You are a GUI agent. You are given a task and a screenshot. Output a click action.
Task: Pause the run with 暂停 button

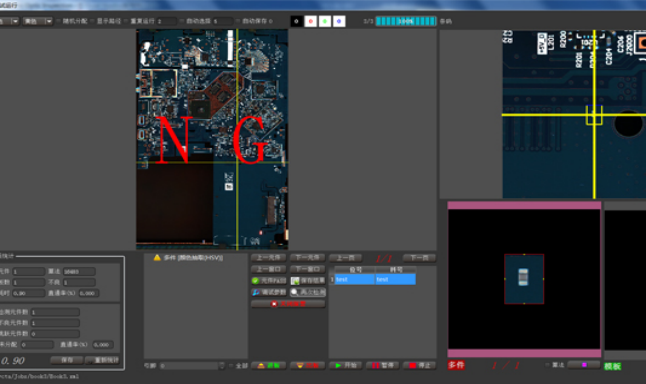pos(382,365)
